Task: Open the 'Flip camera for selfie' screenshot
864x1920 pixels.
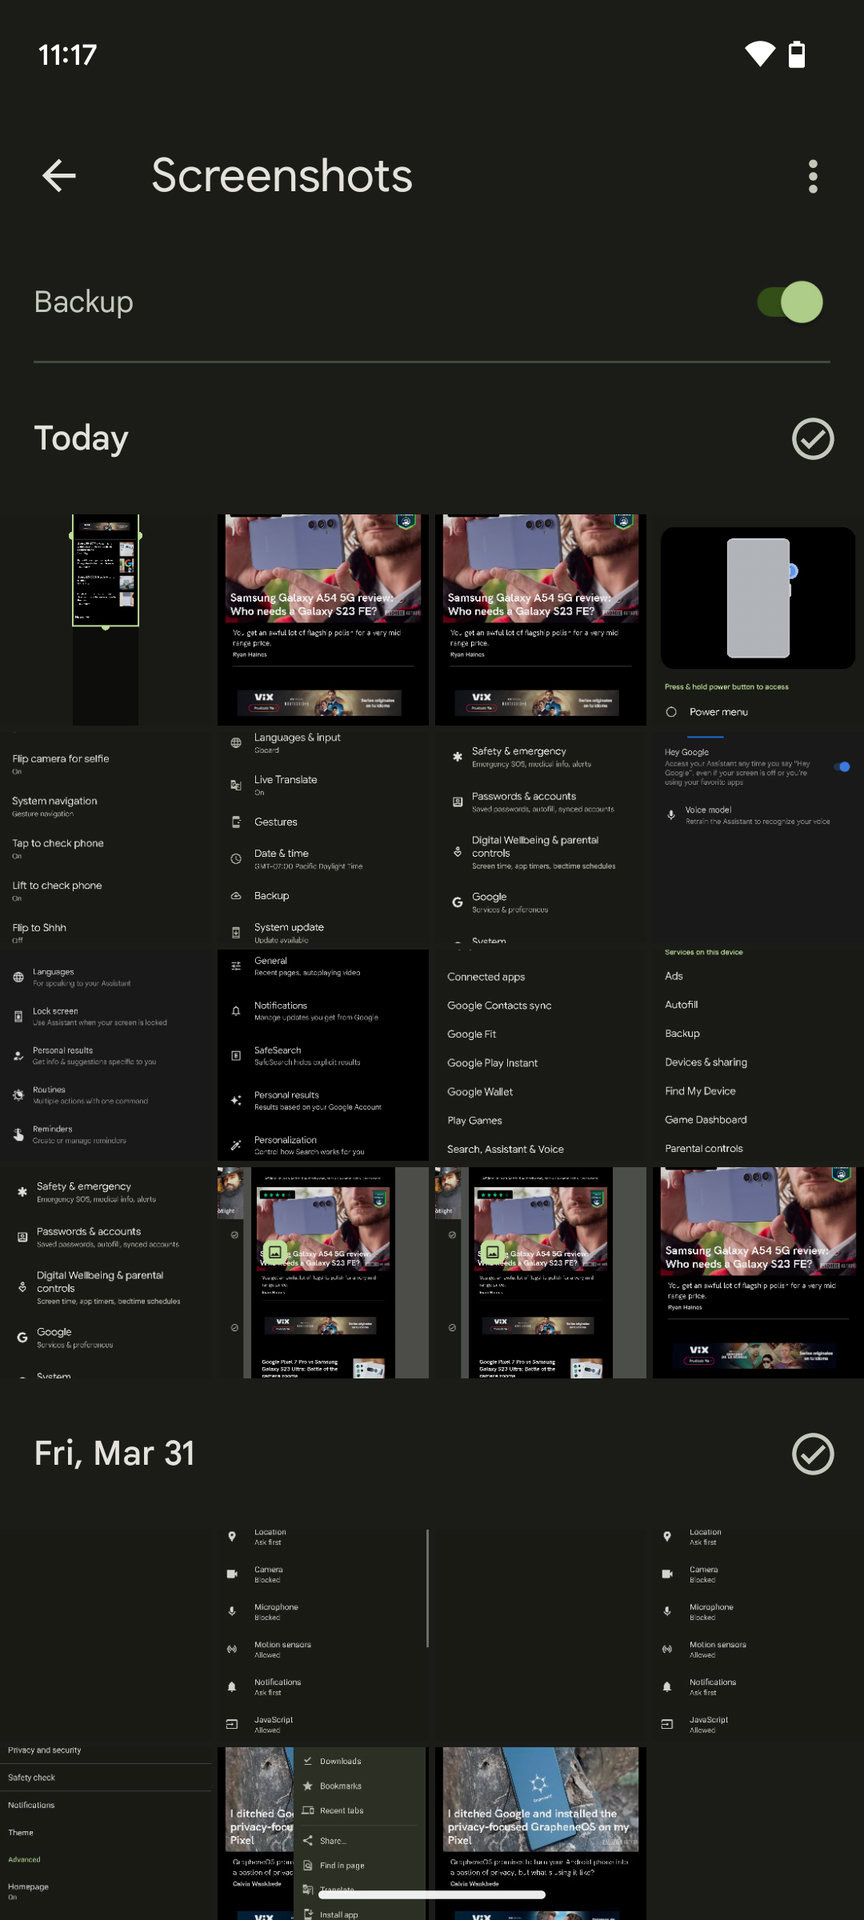Action: (105, 837)
